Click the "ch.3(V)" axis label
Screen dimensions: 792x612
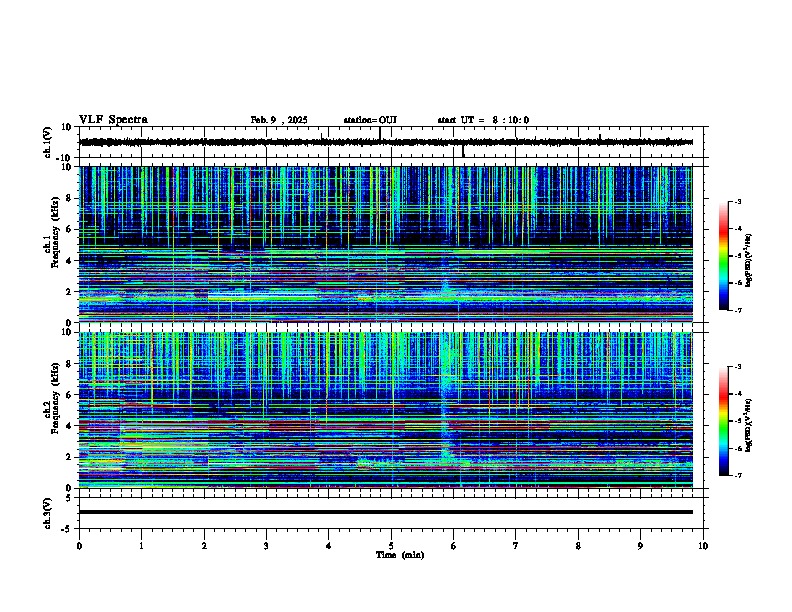48,513
